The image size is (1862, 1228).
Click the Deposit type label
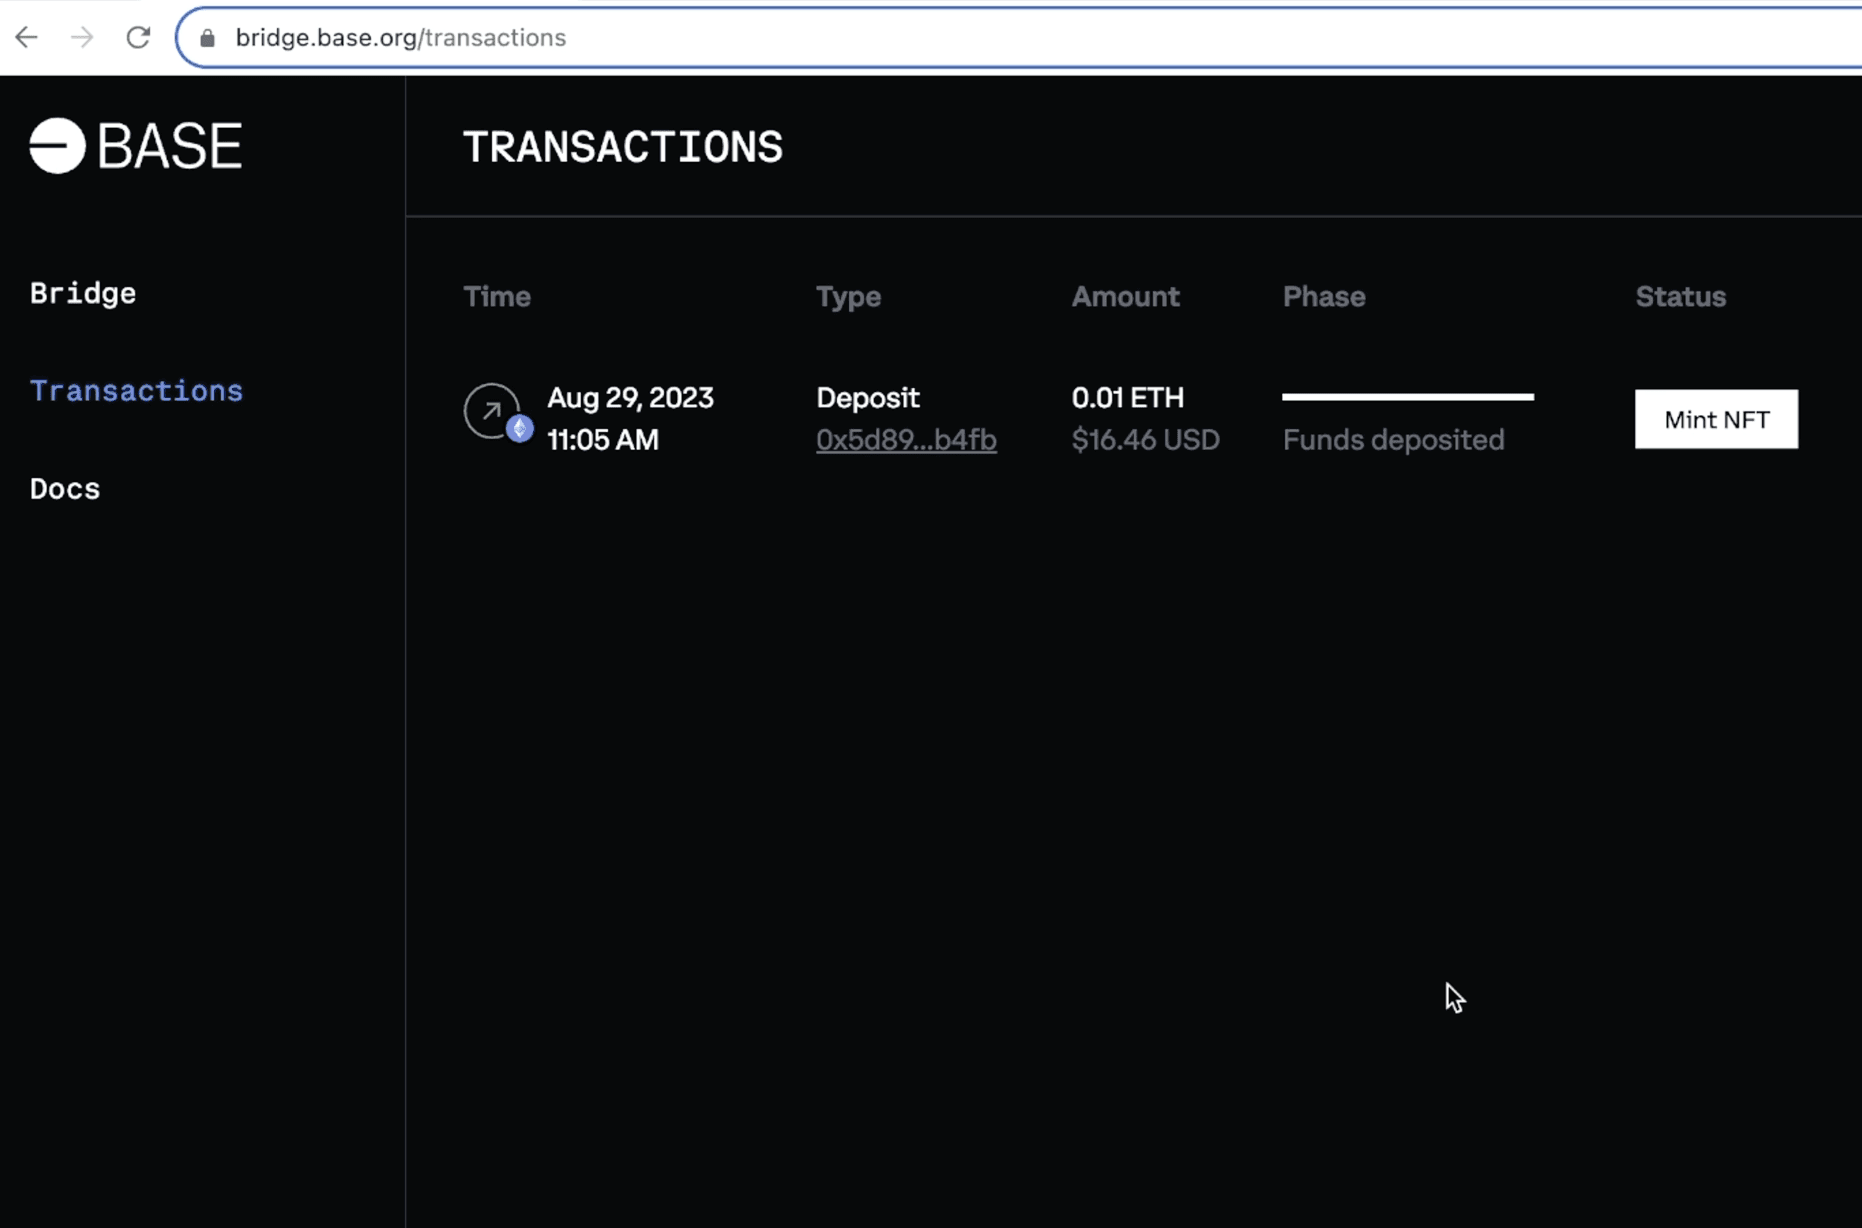coord(868,398)
